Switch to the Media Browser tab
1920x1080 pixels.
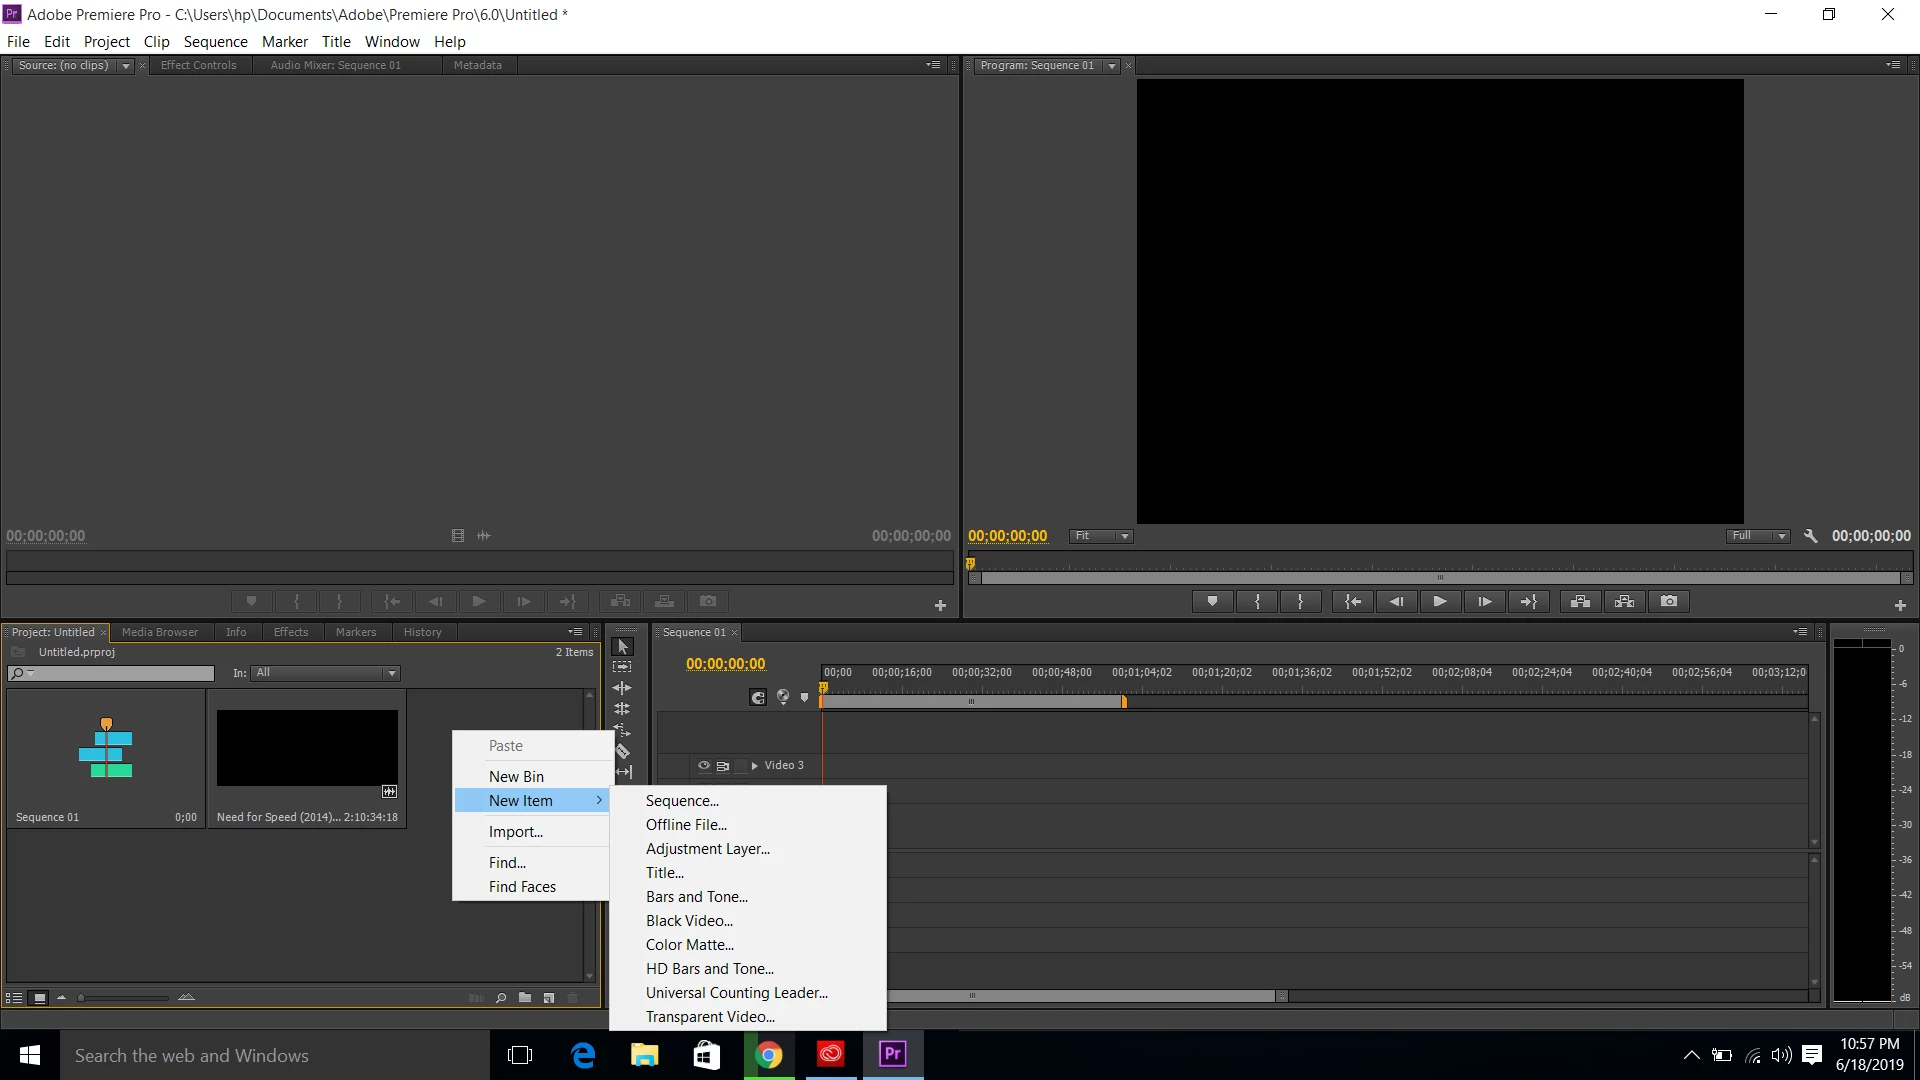click(160, 632)
